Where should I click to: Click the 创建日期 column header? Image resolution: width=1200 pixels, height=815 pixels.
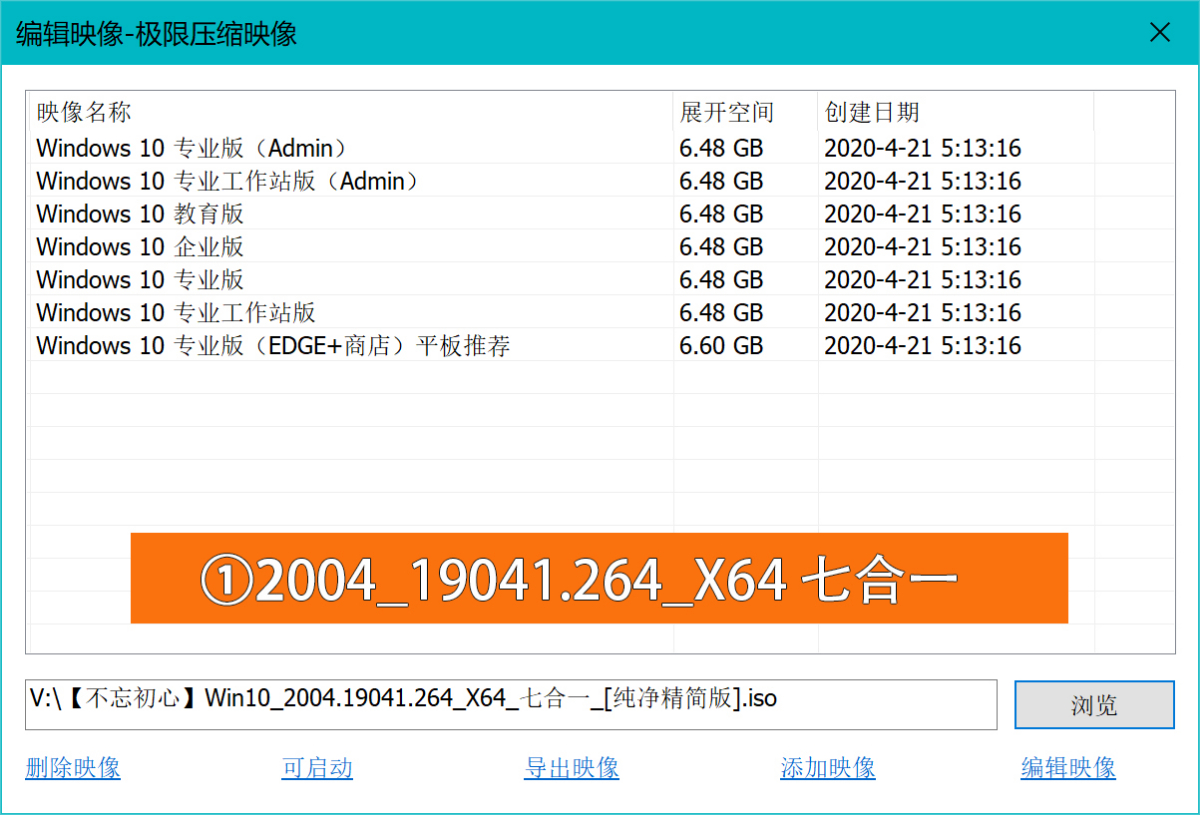click(871, 112)
